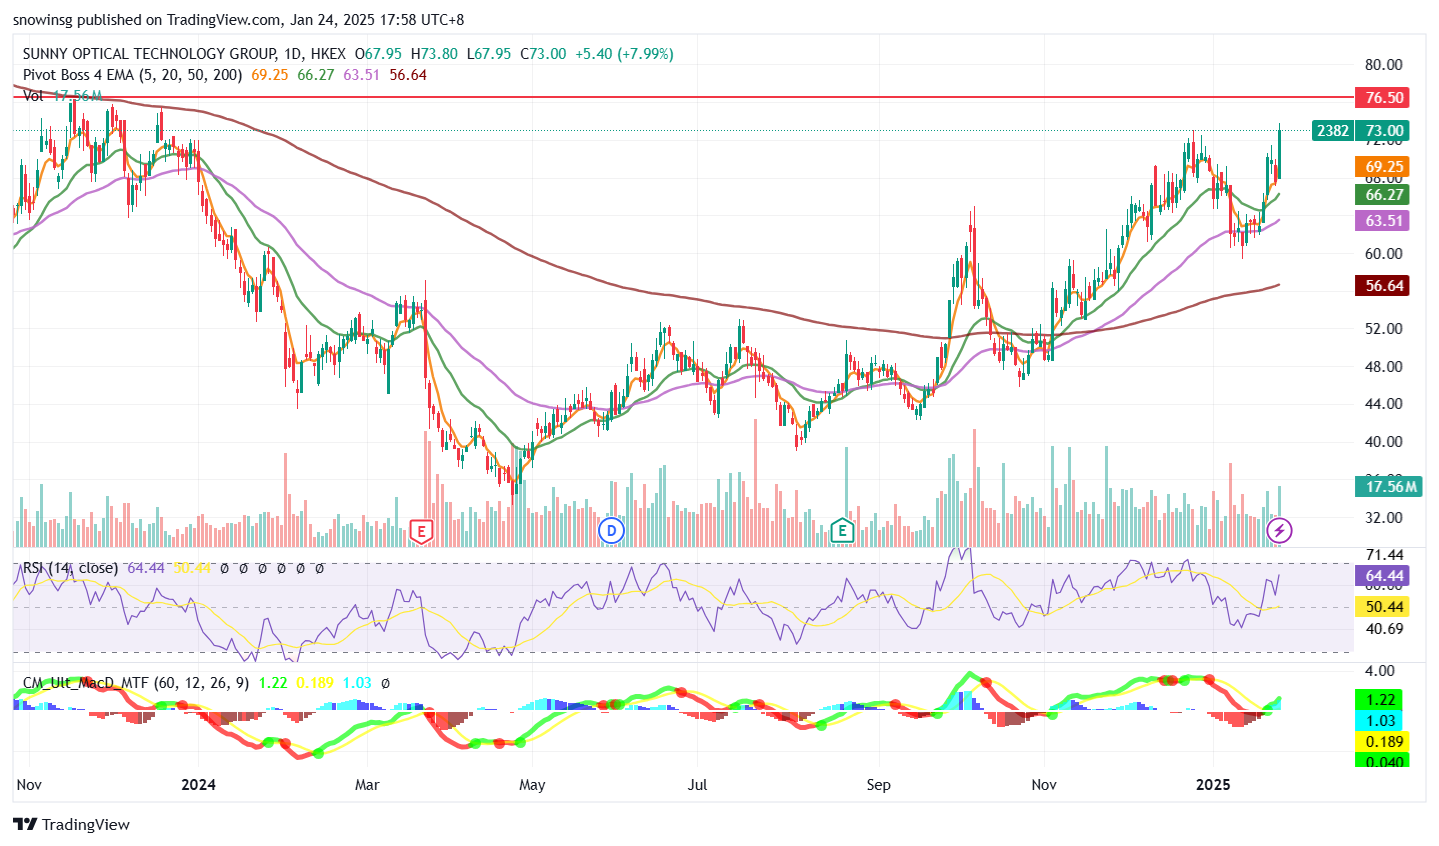Image resolution: width=1439 pixels, height=846 pixels.
Task: Click the dark red 56.64 price-axis label
Action: pos(1384,286)
